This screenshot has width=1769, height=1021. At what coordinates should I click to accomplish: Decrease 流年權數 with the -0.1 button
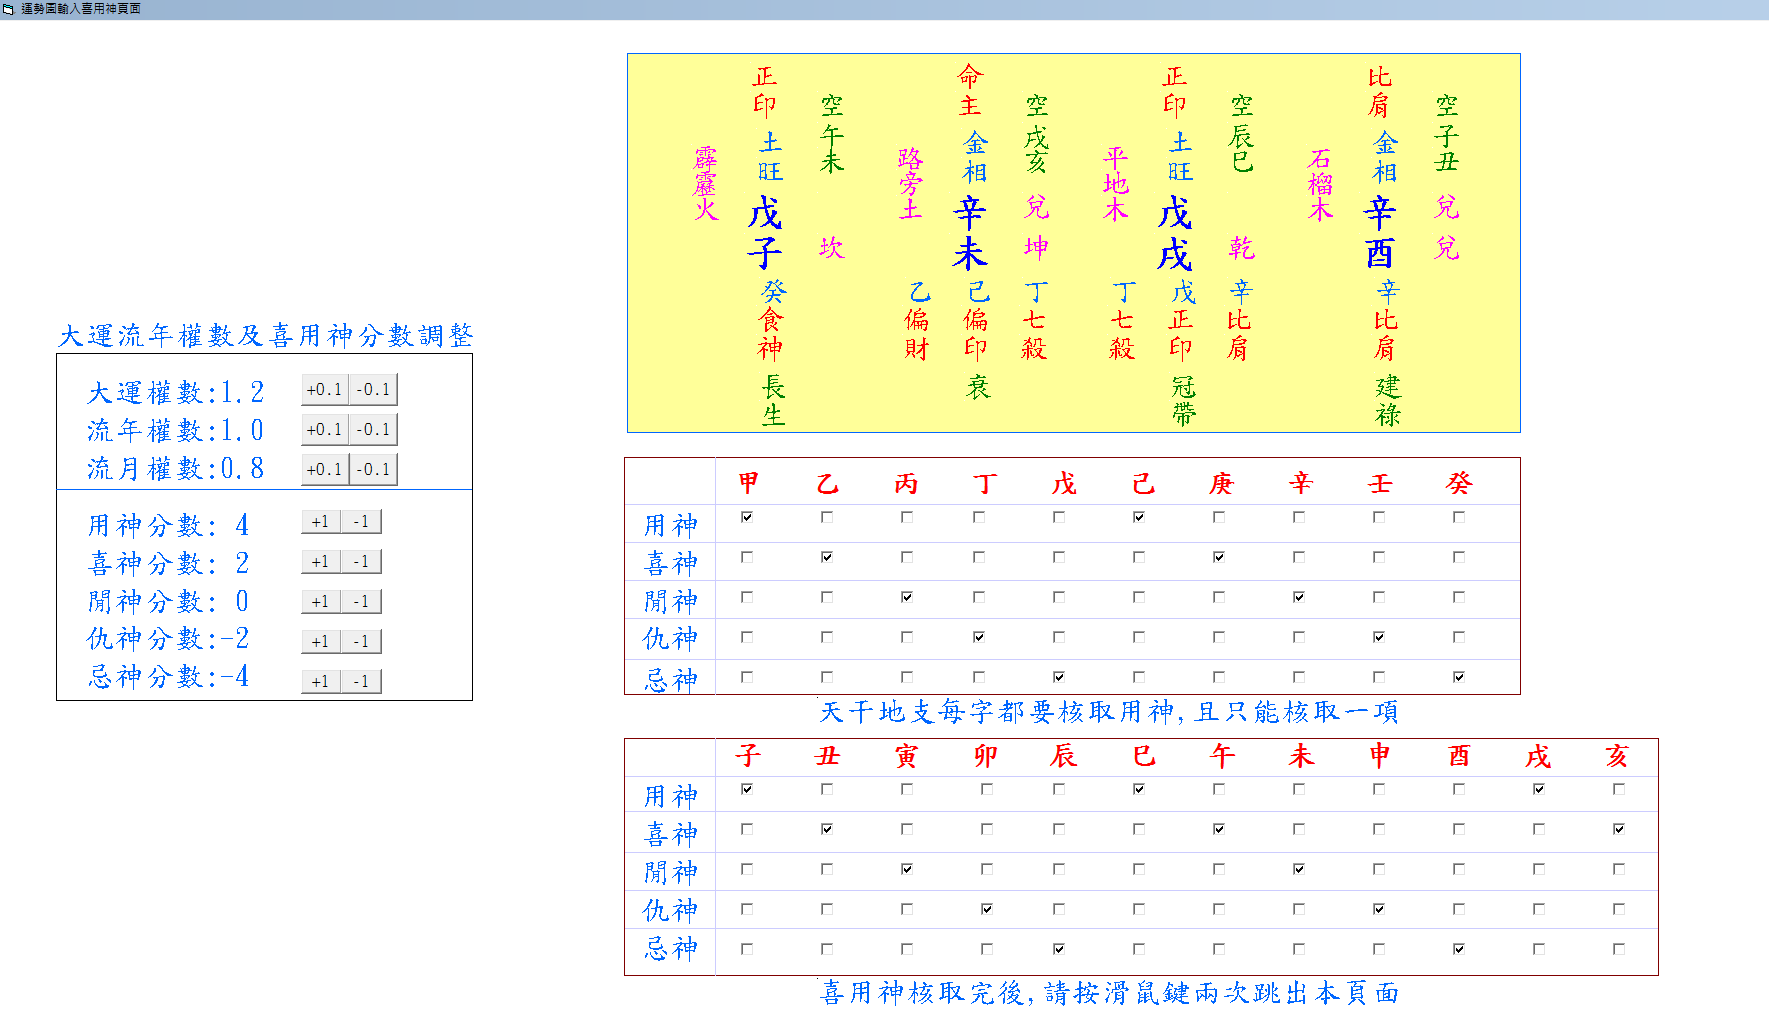coord(373,430)
